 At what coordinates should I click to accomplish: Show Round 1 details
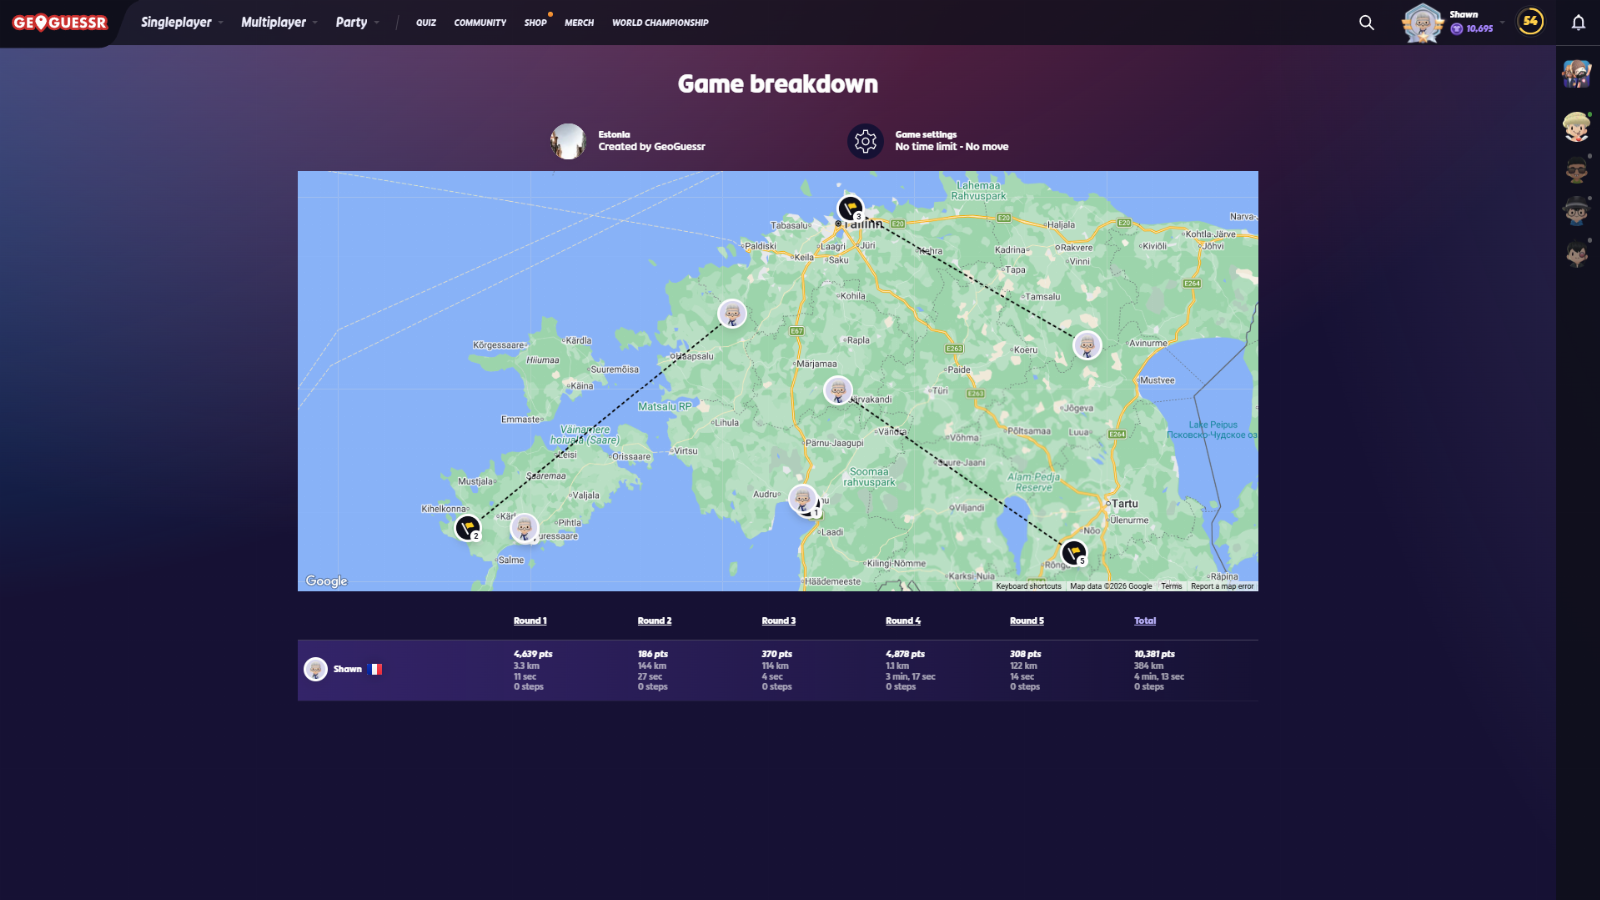pyautogui.click(x=530, y=621)
